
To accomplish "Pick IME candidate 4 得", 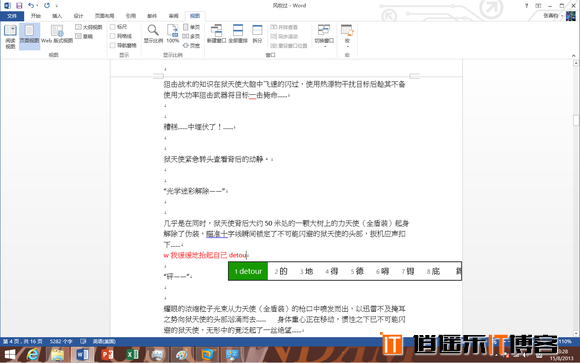I will point(332,271).
